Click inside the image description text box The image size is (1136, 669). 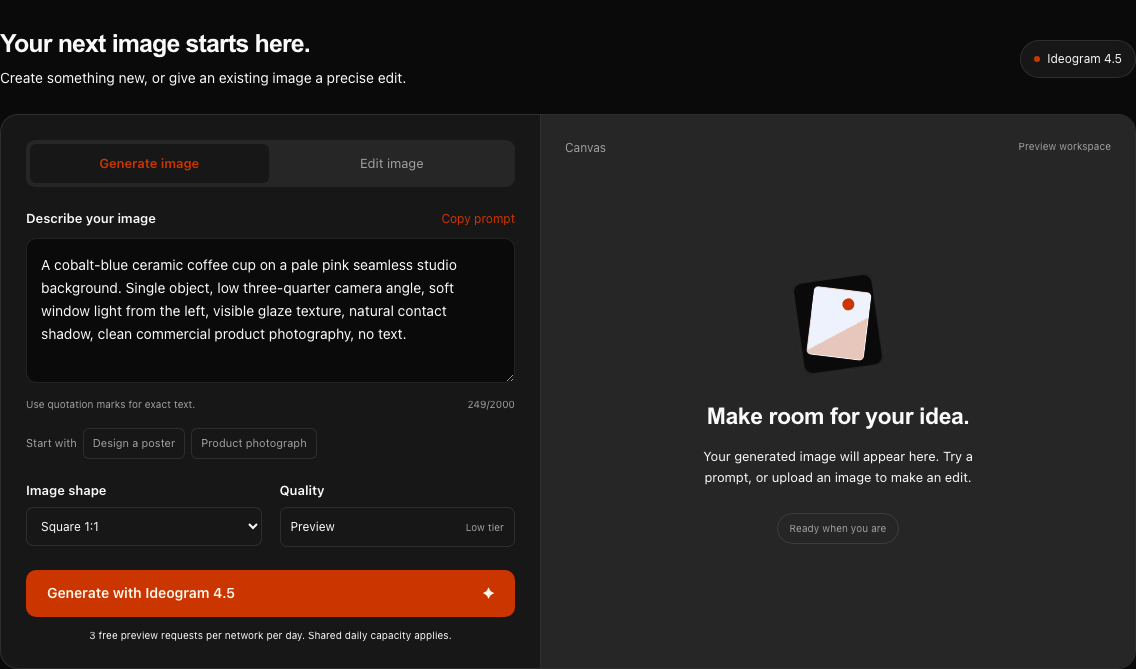click(x=270, y=310)
